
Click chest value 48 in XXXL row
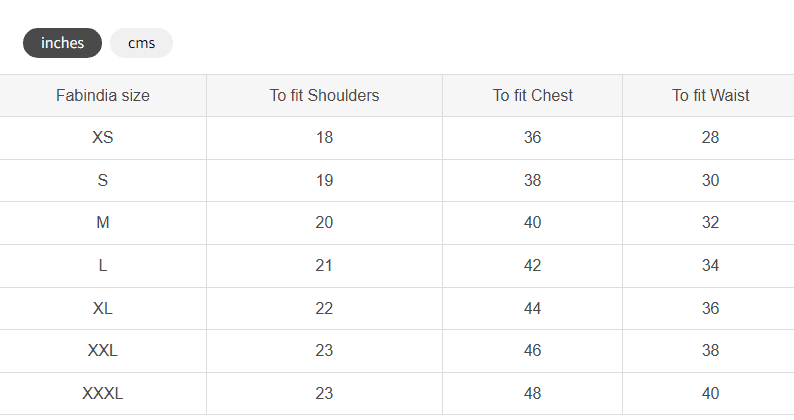[x=533, y=393]
